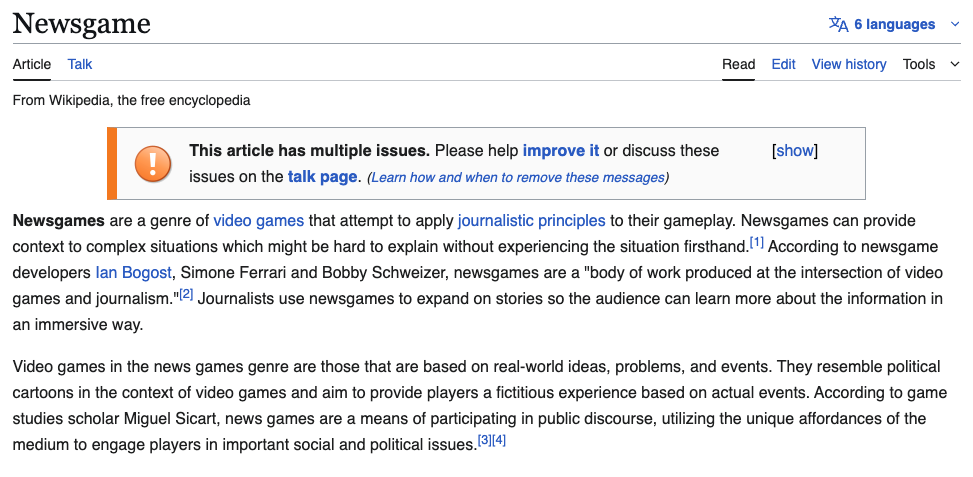973x477 pixels.
Task: Show the article issues details
Action: (x=795, y=151)
